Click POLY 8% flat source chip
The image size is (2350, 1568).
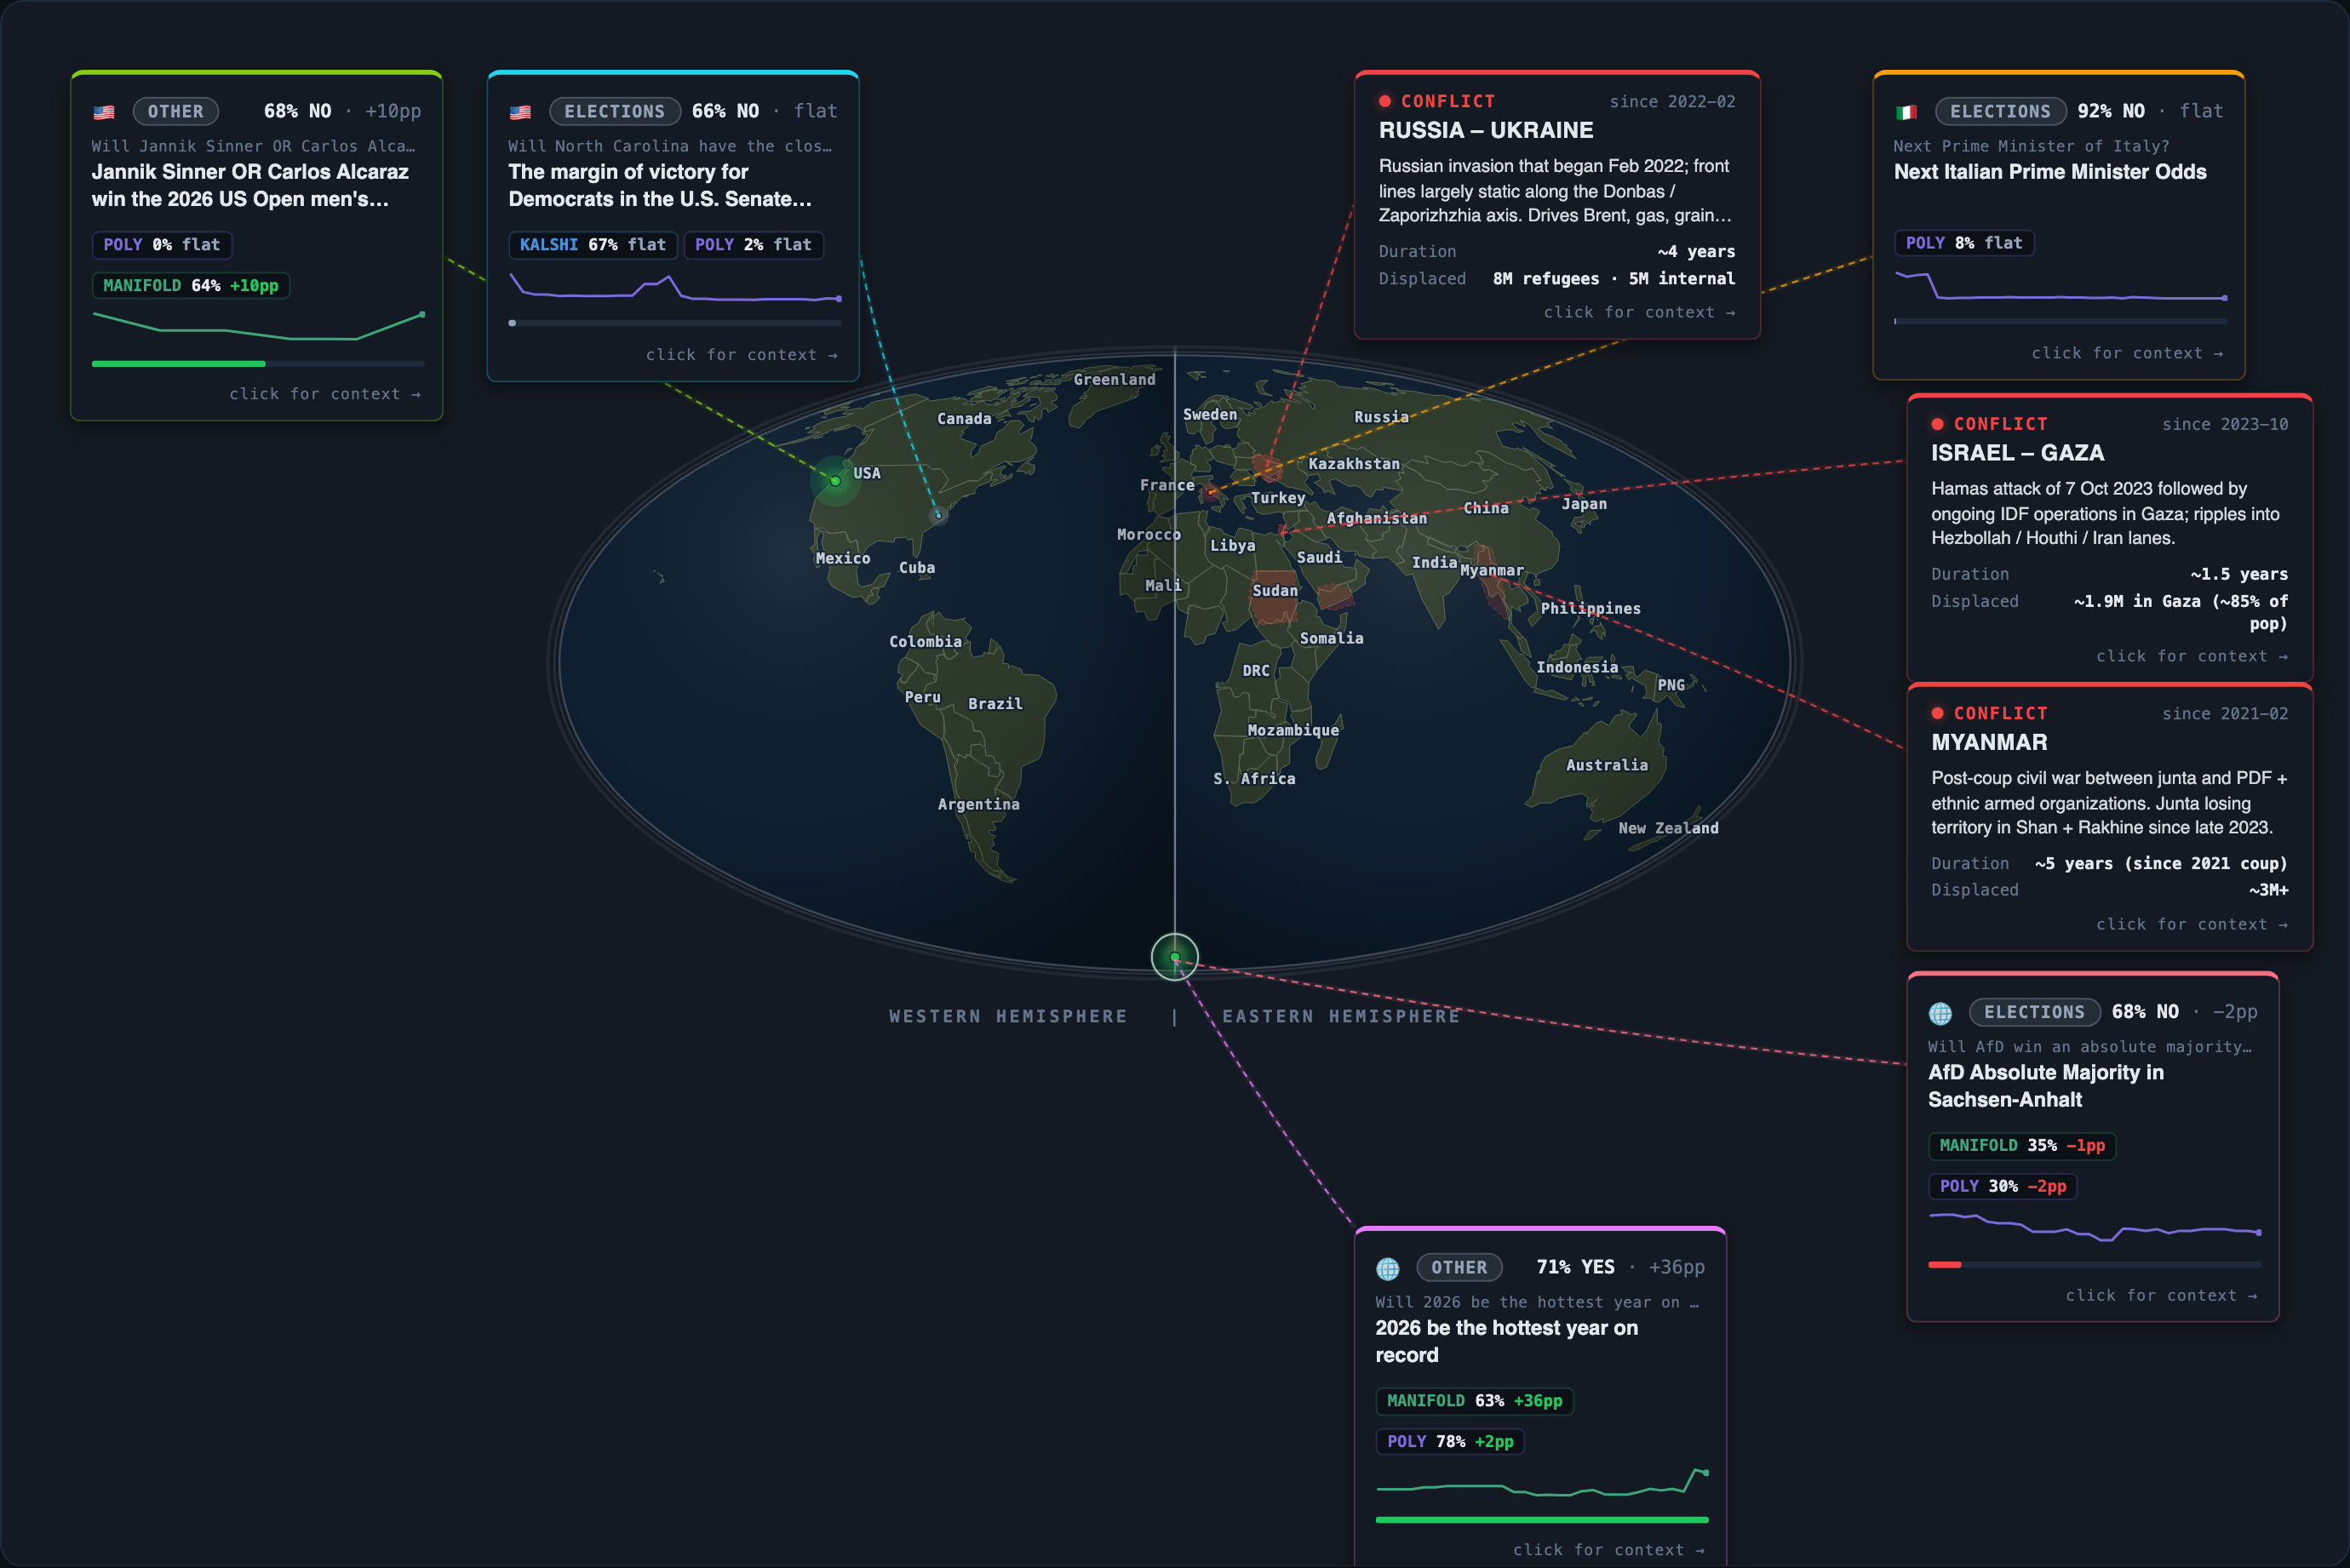point(1964,243)
